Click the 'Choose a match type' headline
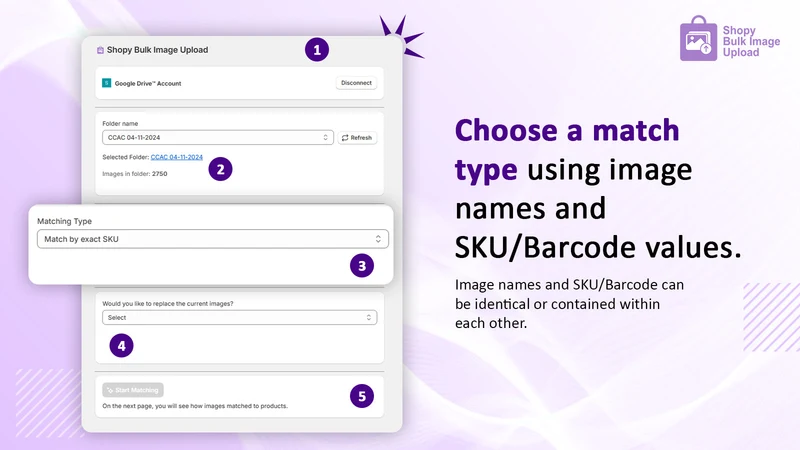The width and height of the screenshot is (800, 450). click(x=567, y=150)
